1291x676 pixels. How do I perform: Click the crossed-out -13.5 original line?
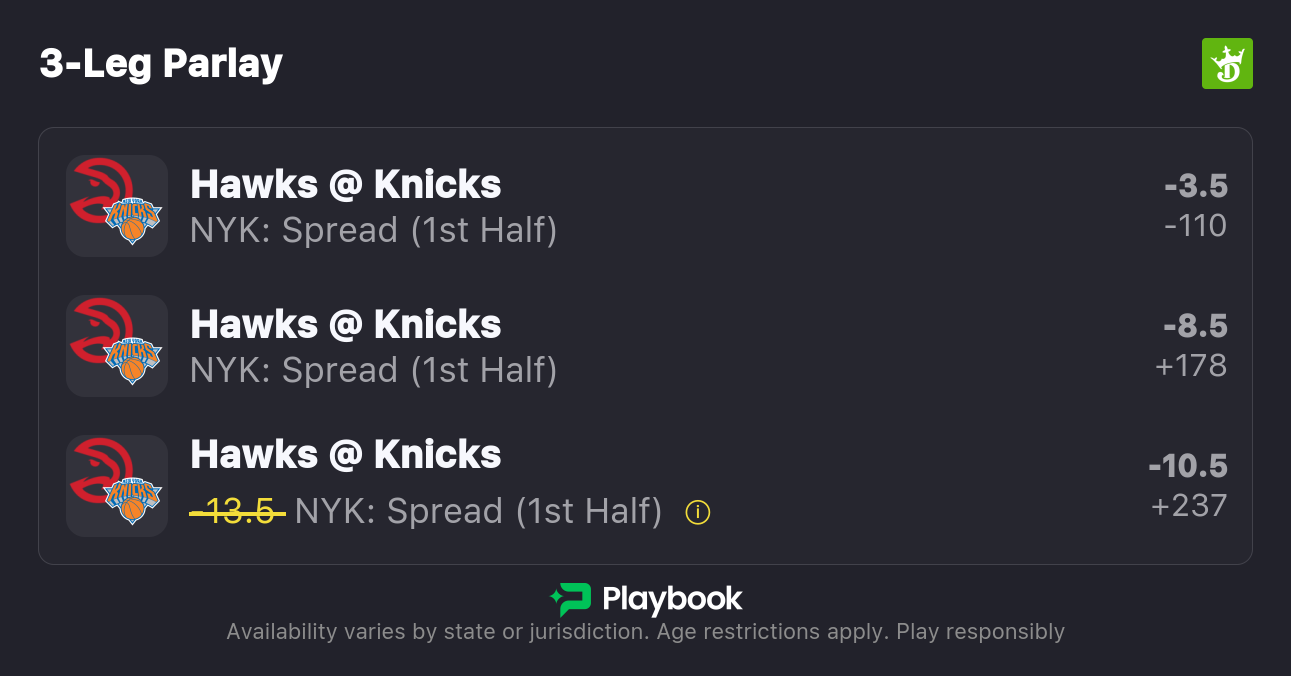(237, 512)
